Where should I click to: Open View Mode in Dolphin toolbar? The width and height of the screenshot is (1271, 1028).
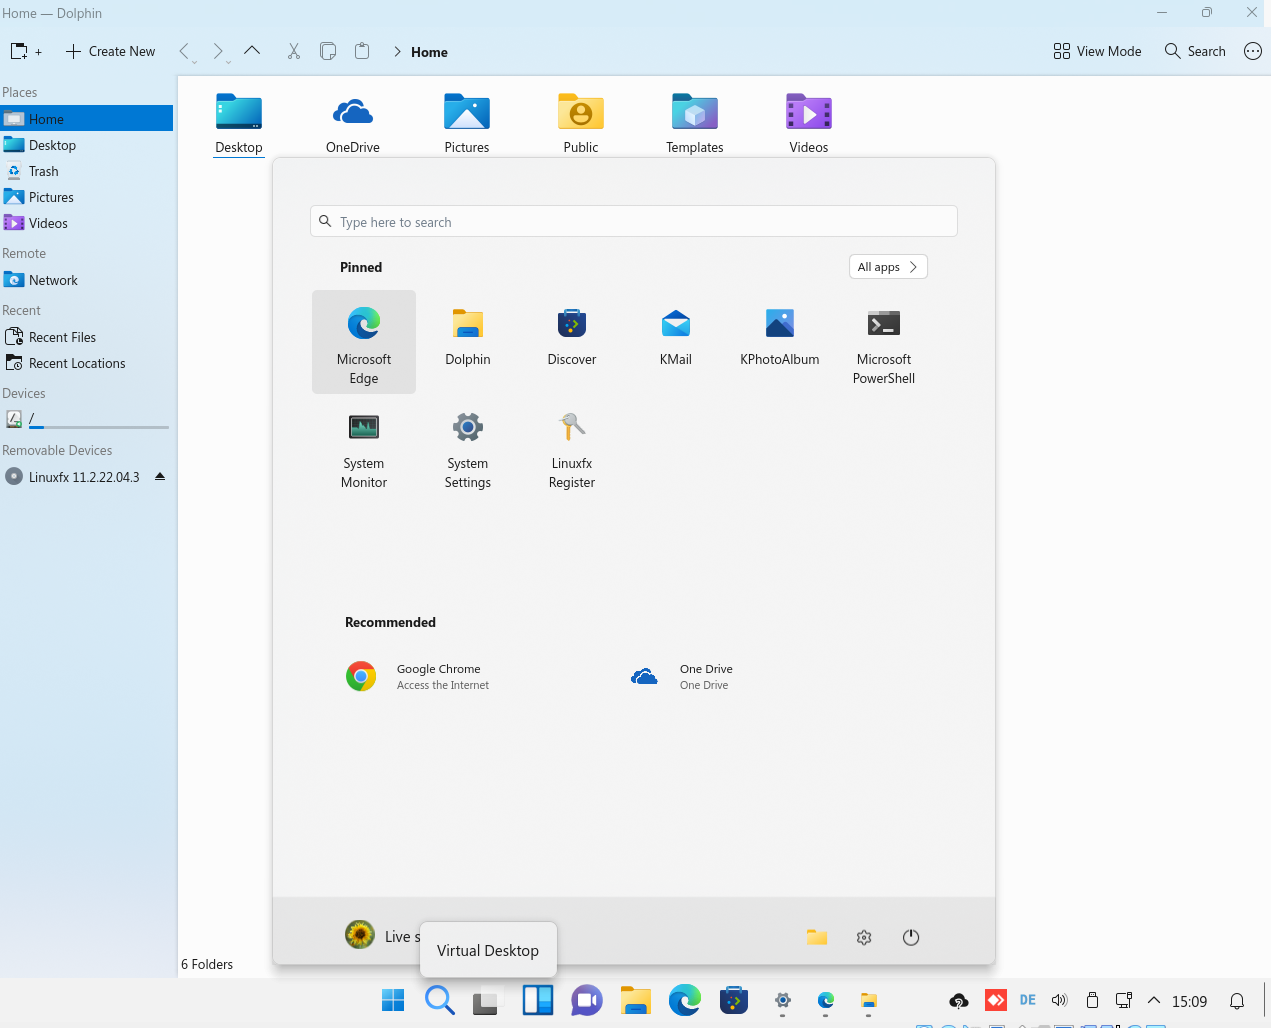[1097, 51]
